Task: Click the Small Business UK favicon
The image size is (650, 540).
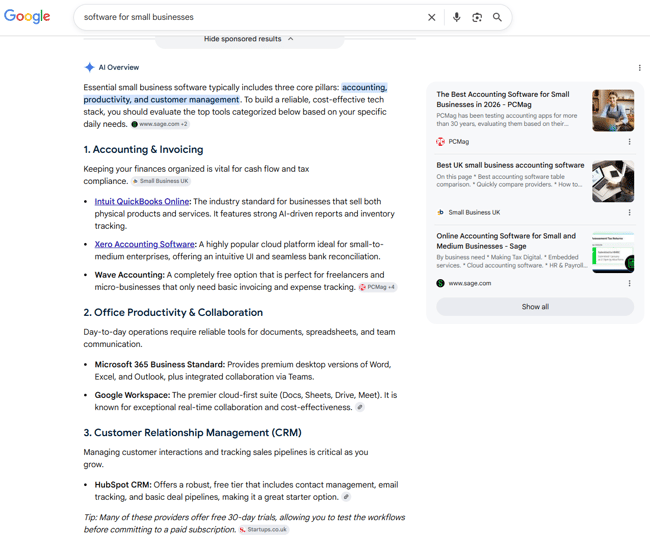Action: coord(440,212)
